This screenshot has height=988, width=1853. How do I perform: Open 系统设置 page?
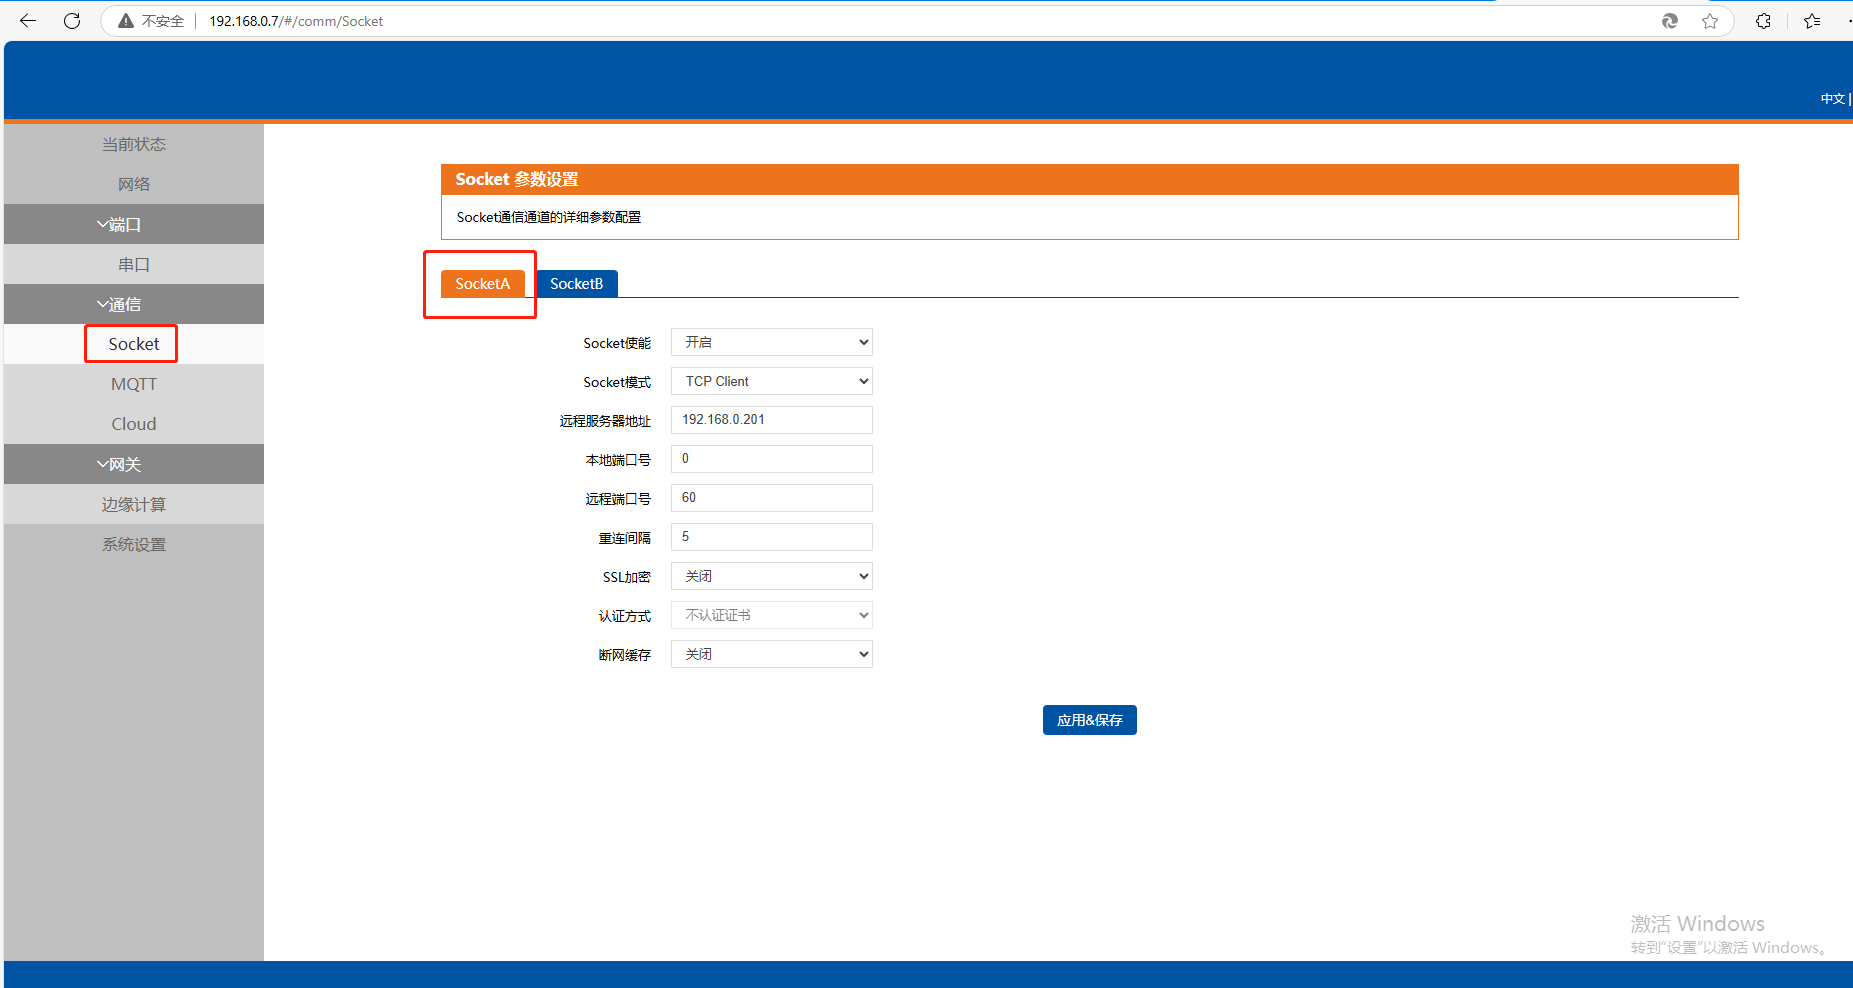point(134,544)
